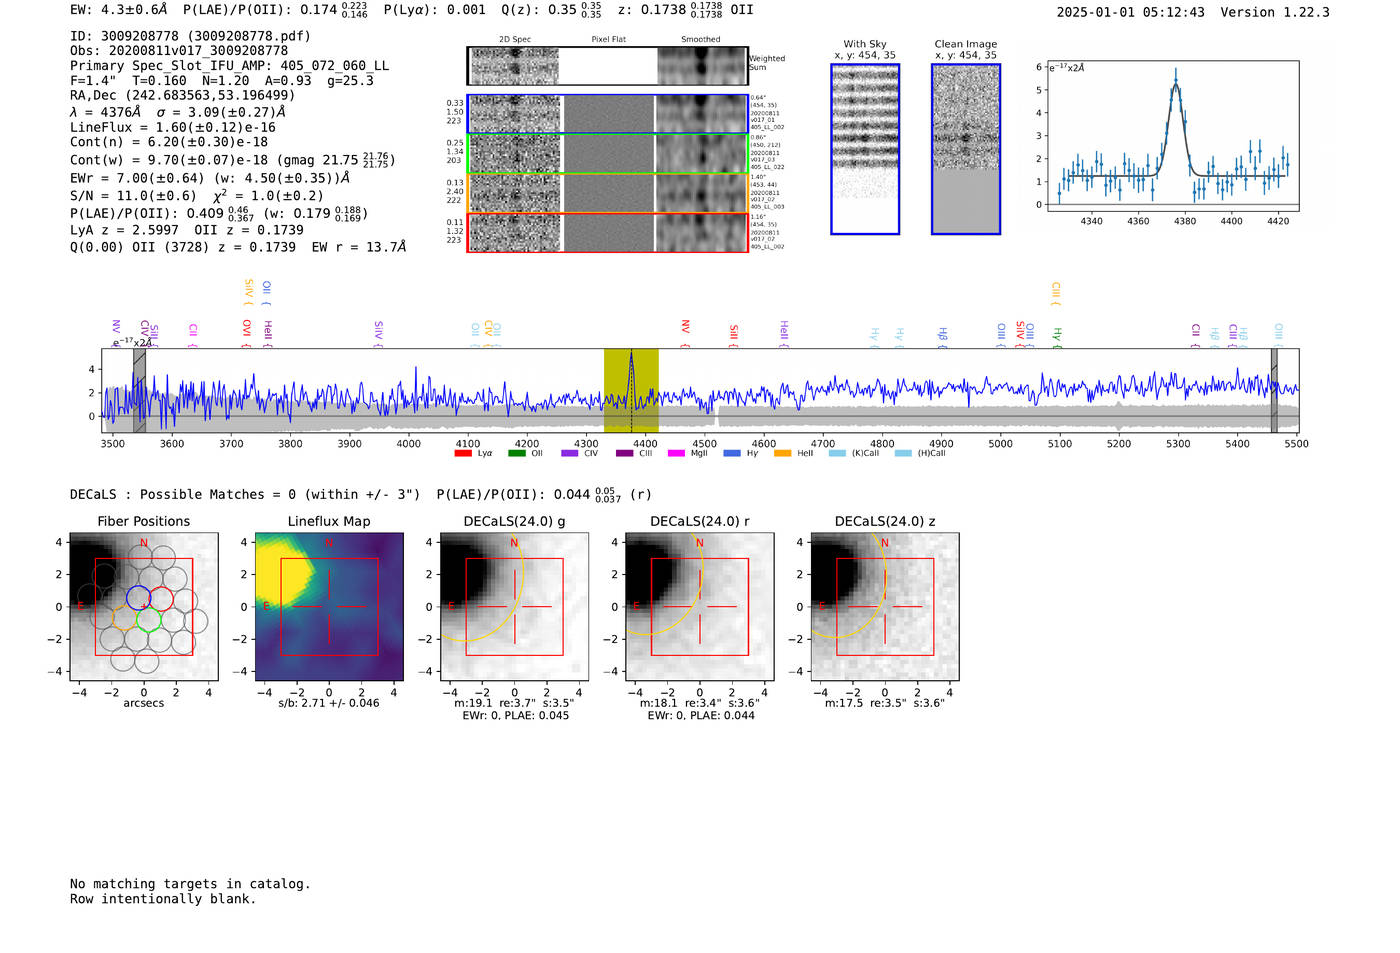Open the DECaLS(24.0) r image
The height and width of the screenshot is (953, 1400).
(699, 606)
